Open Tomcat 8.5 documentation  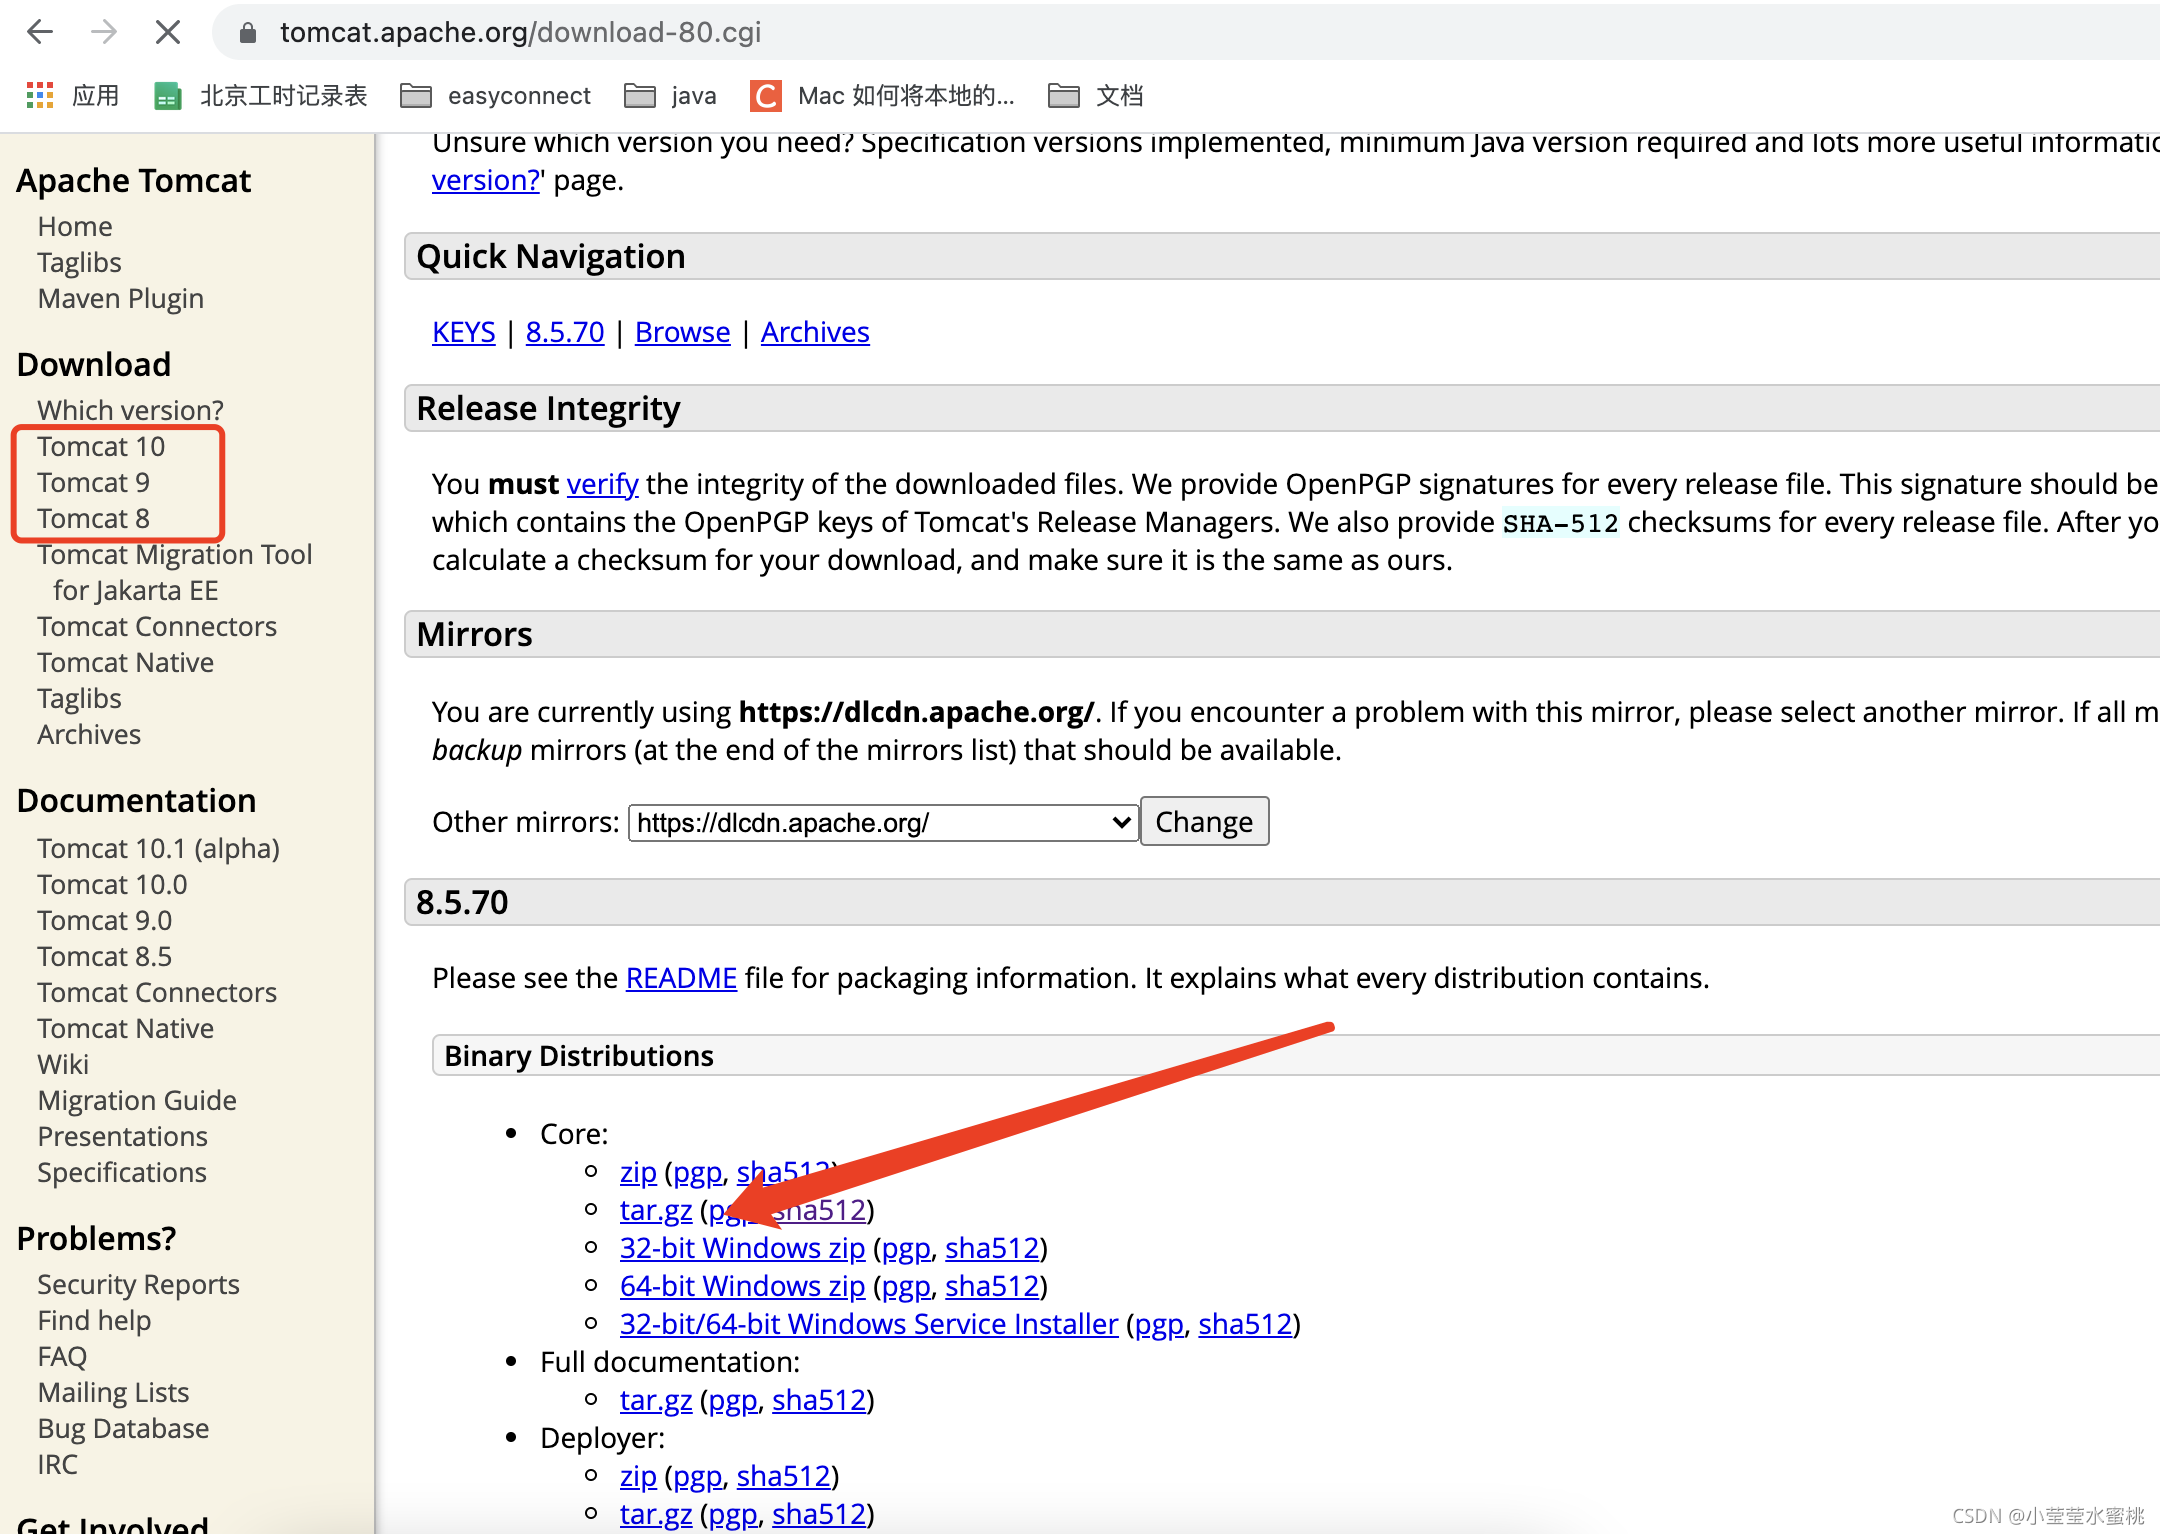(105, 957)
